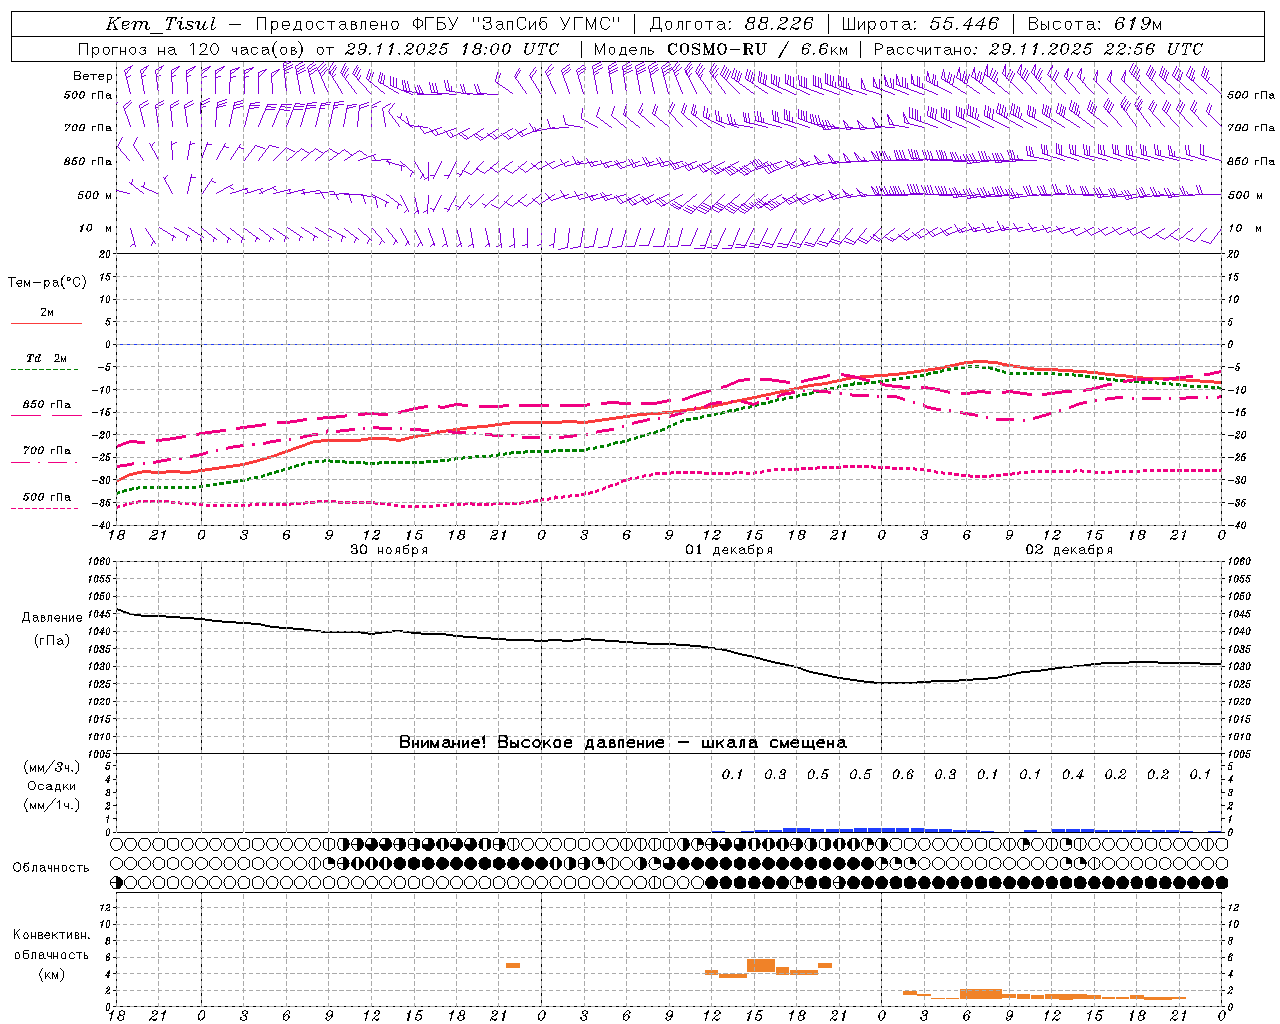Click the 02 декабря date label
The width and height of the screenshot is (1280, 1024).
coord(1069,550)
